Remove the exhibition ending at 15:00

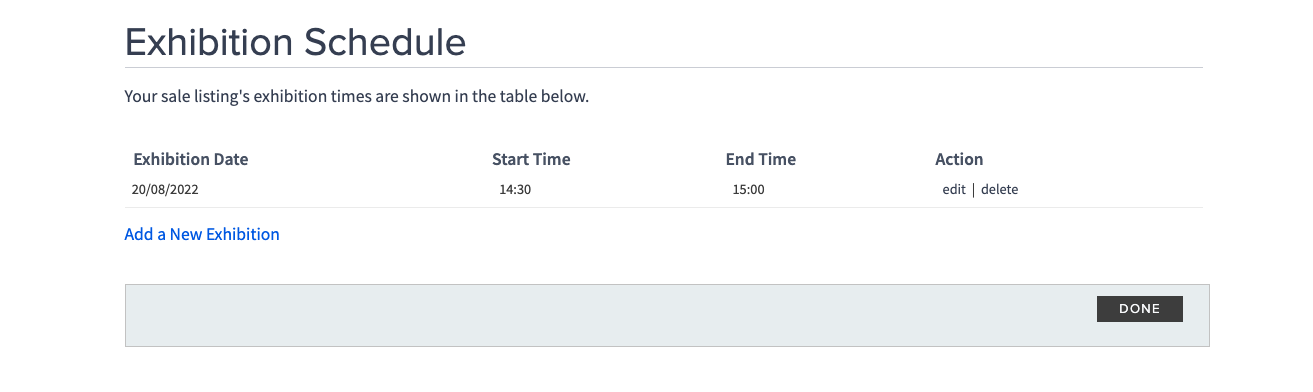pos(999,189)
